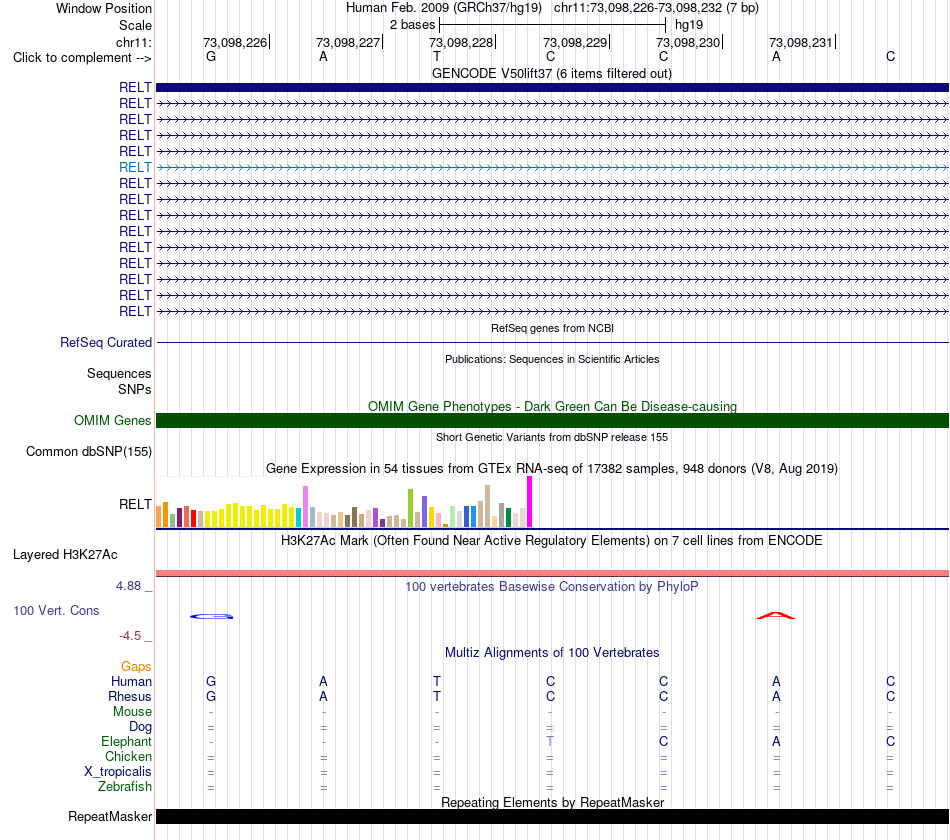Screen dimensions: 950x840
Task: Click 'Human Feb. 2009 (GRCh37/hg19)' assembly text
Action: pyautogui.click(x=444, y=8)
